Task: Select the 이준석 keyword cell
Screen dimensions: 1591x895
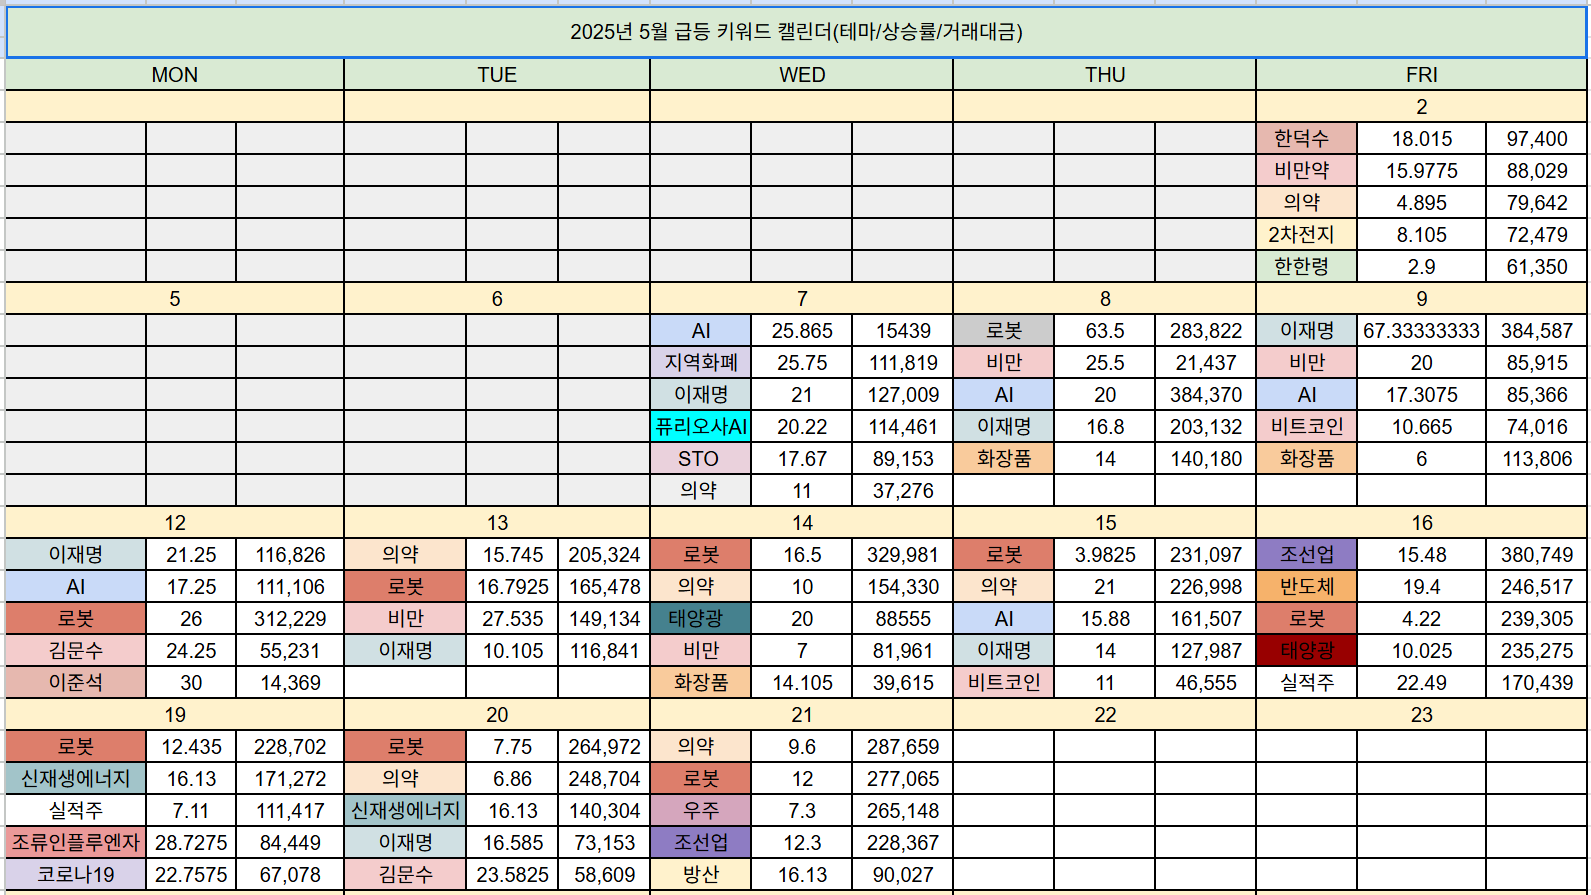Action: tap(76, 683)
